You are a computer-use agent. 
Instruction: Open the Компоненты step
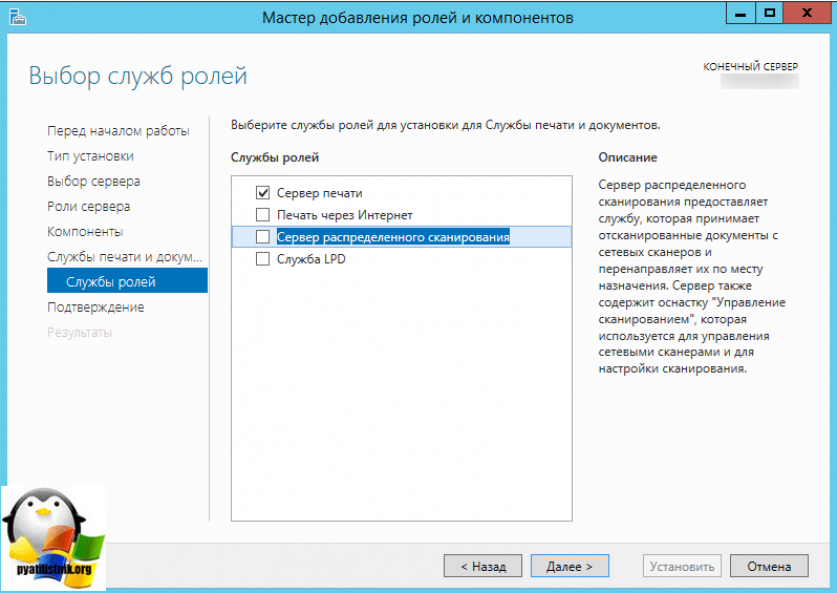point(85,231)
